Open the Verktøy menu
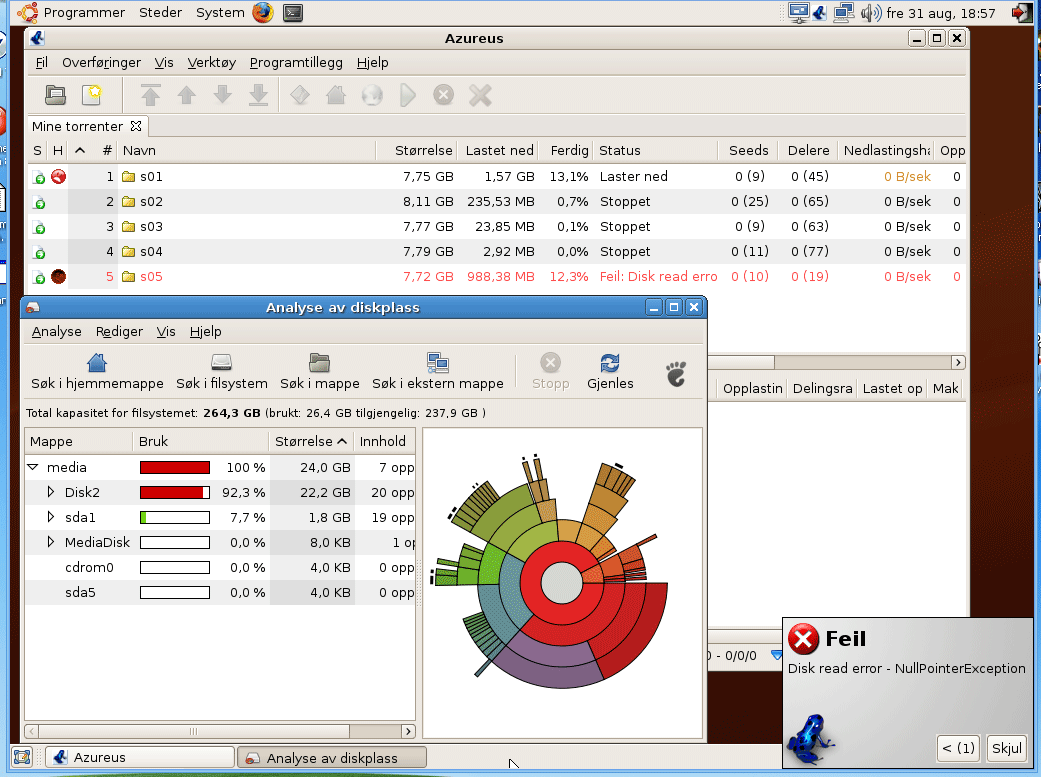This screenshot has width=1041, height=777. point(211,62)
